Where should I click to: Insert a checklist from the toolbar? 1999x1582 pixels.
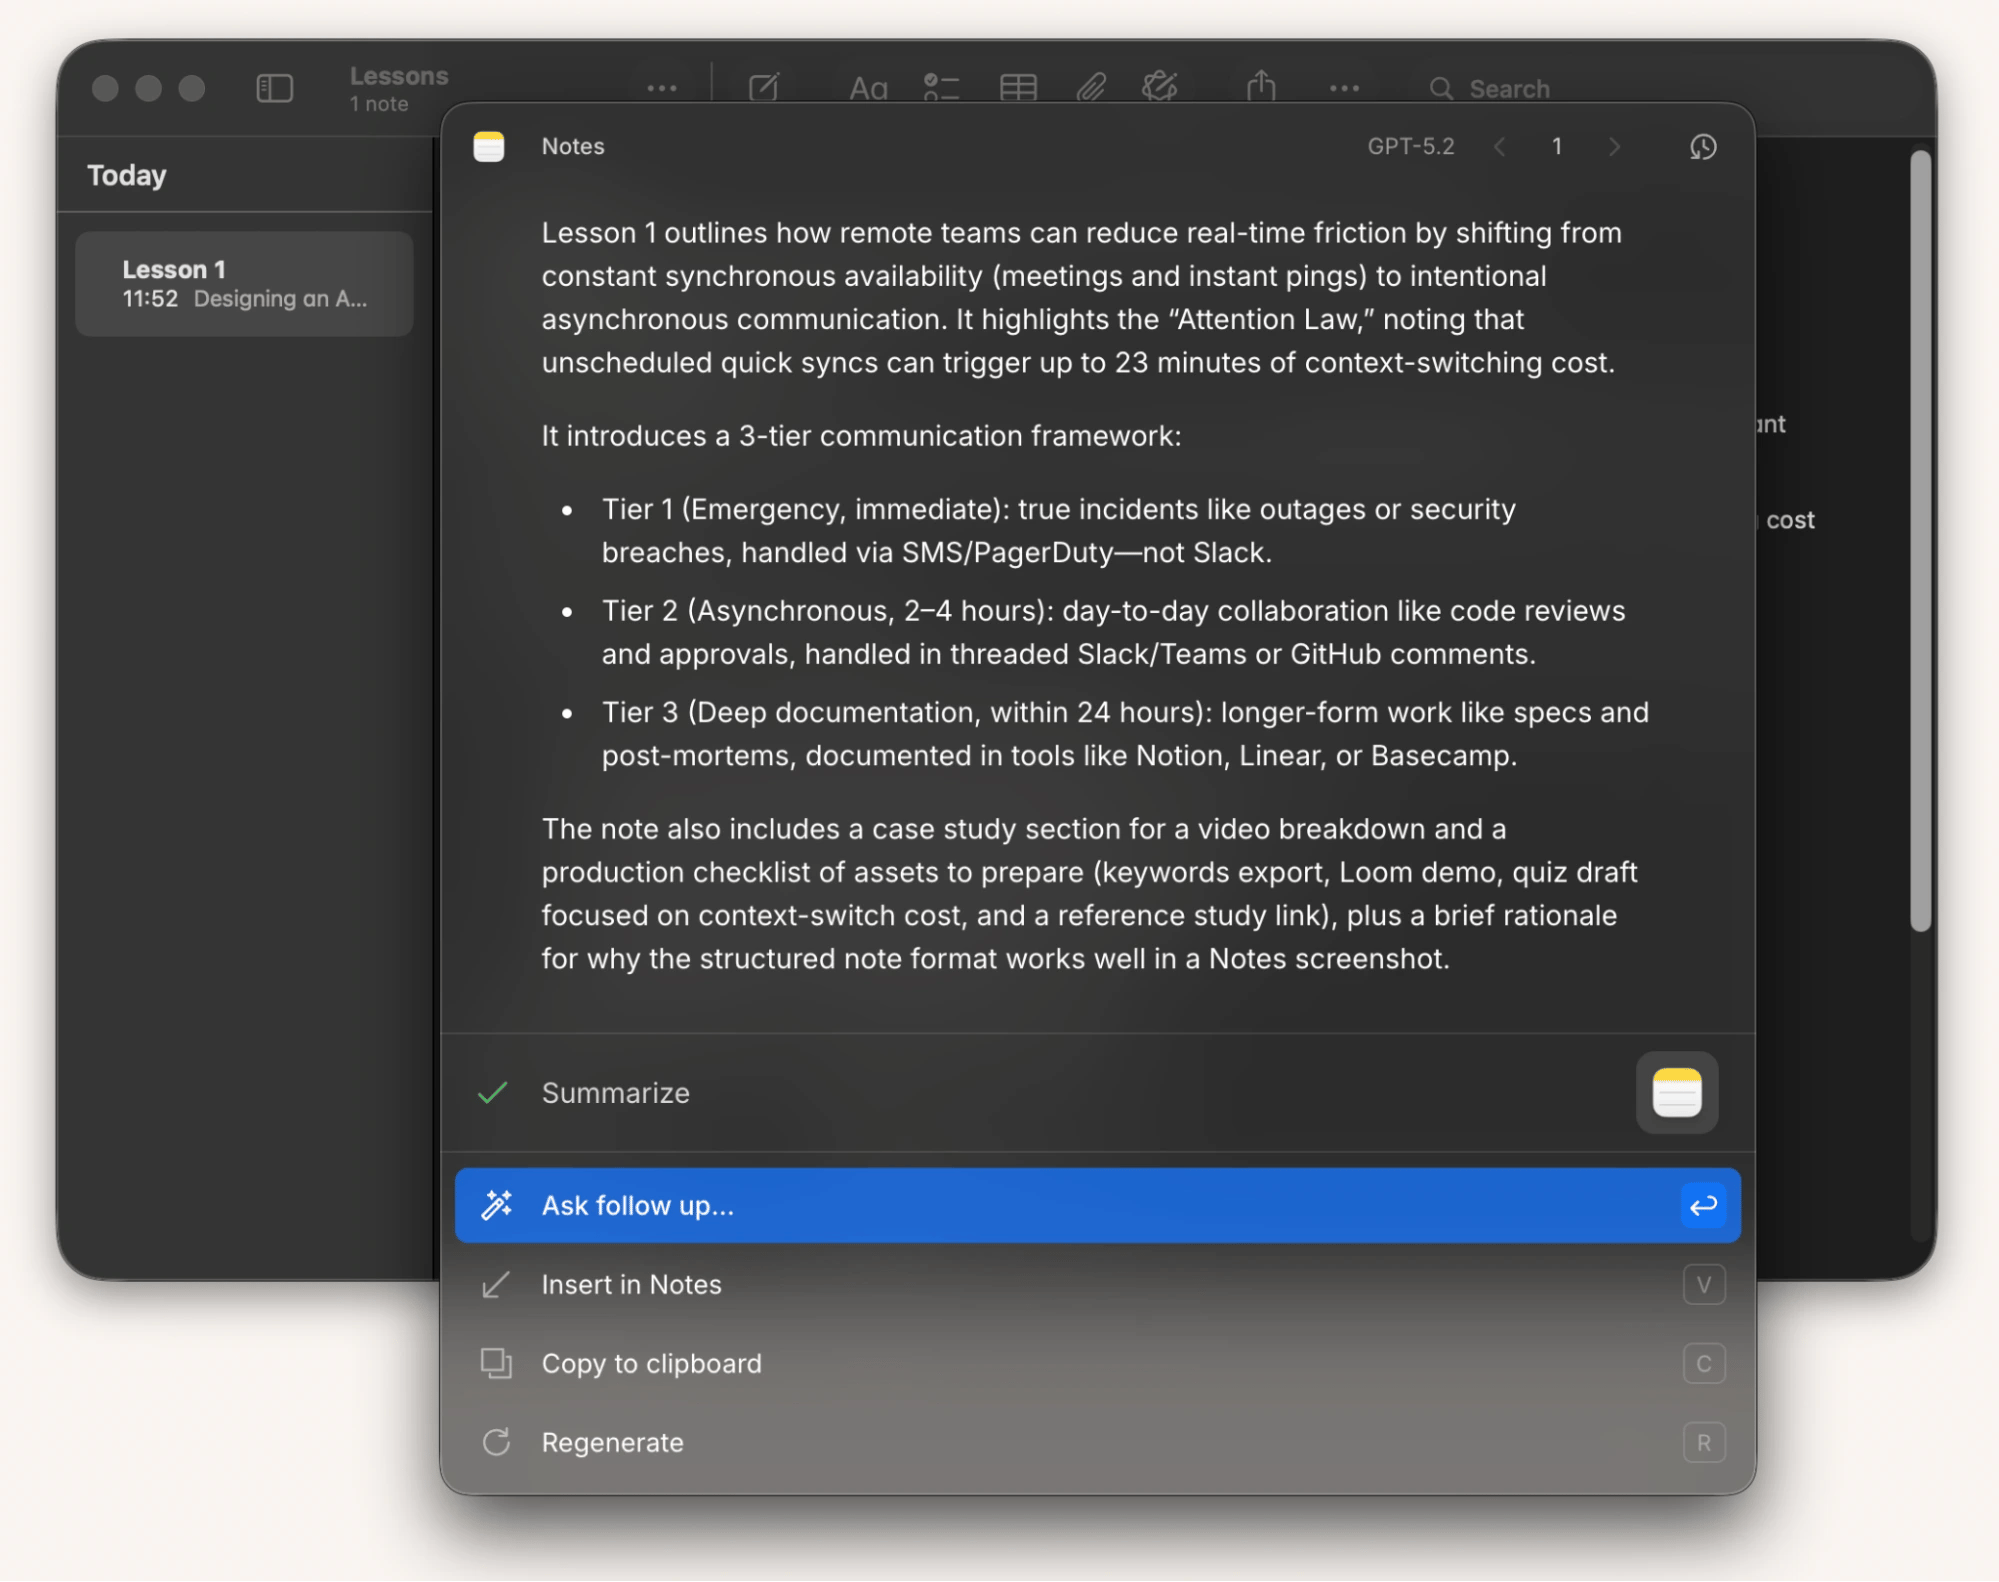click(x=941, y=88)
